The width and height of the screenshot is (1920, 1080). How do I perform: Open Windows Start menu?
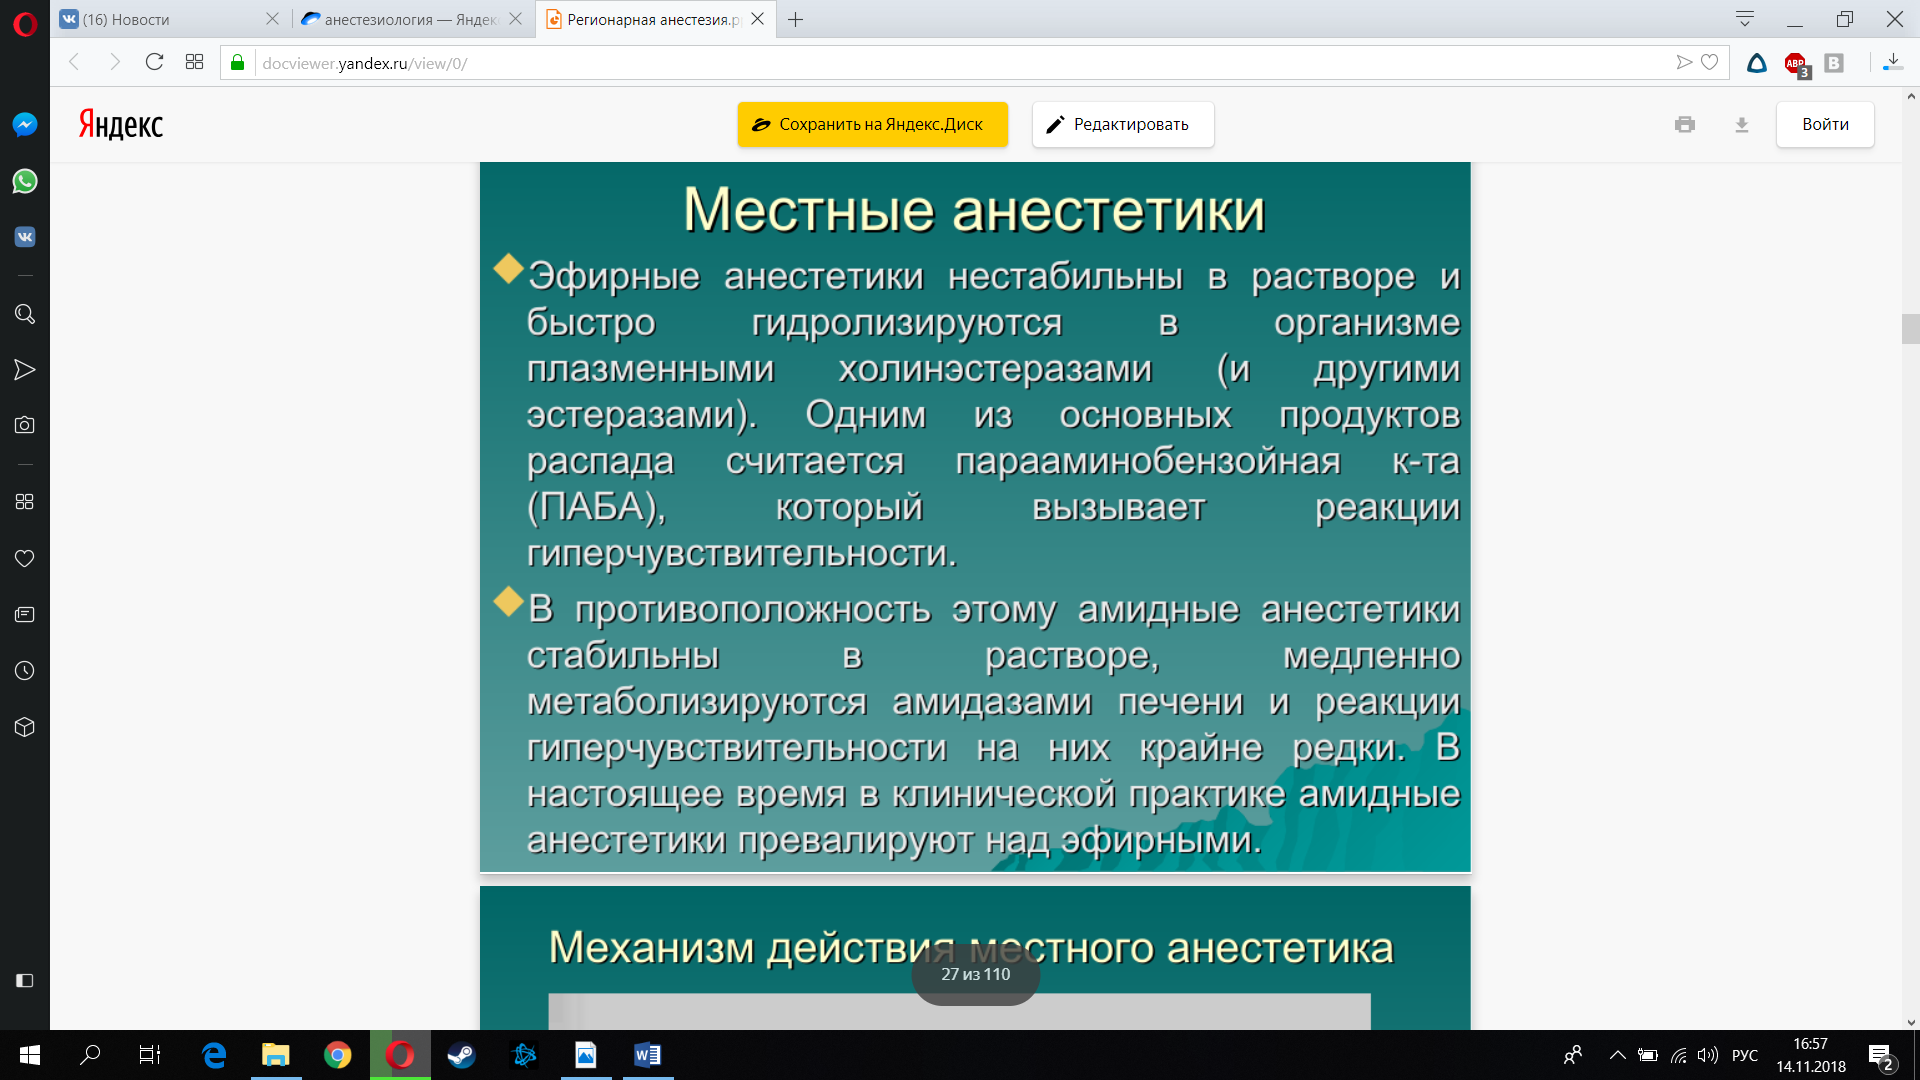click(29, 1055)
